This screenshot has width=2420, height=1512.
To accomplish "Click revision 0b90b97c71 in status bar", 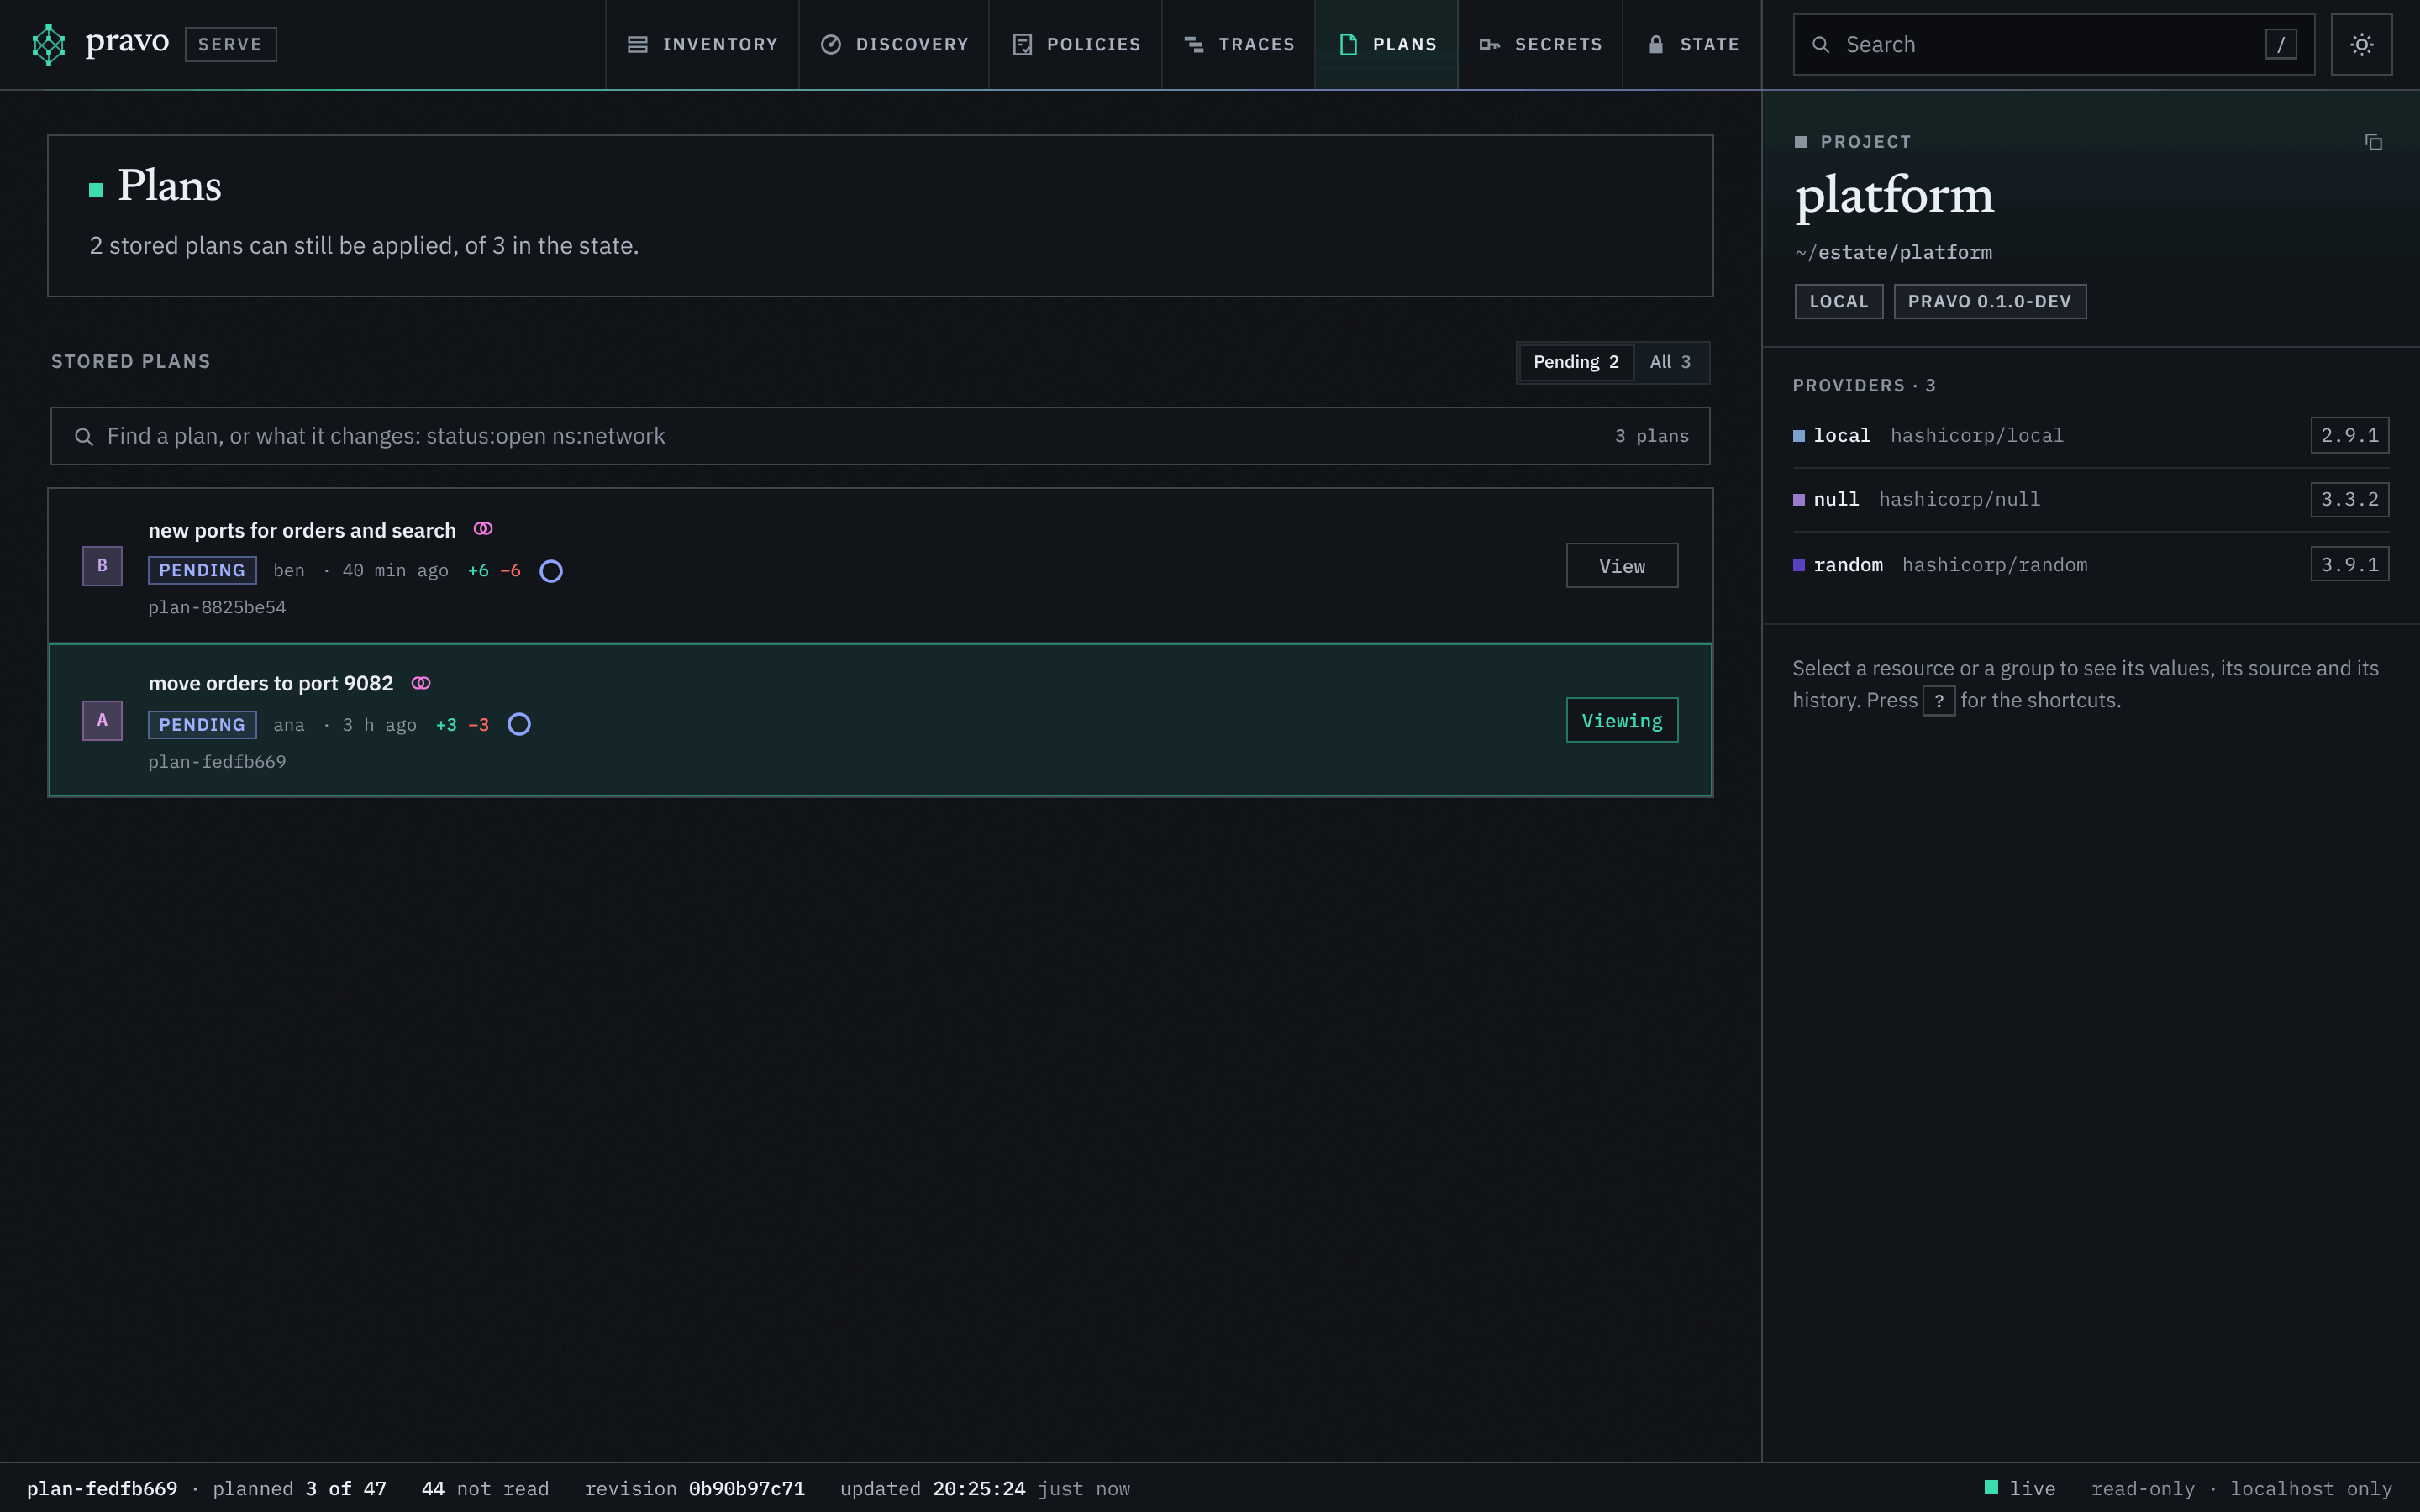I will [694, 1488].
